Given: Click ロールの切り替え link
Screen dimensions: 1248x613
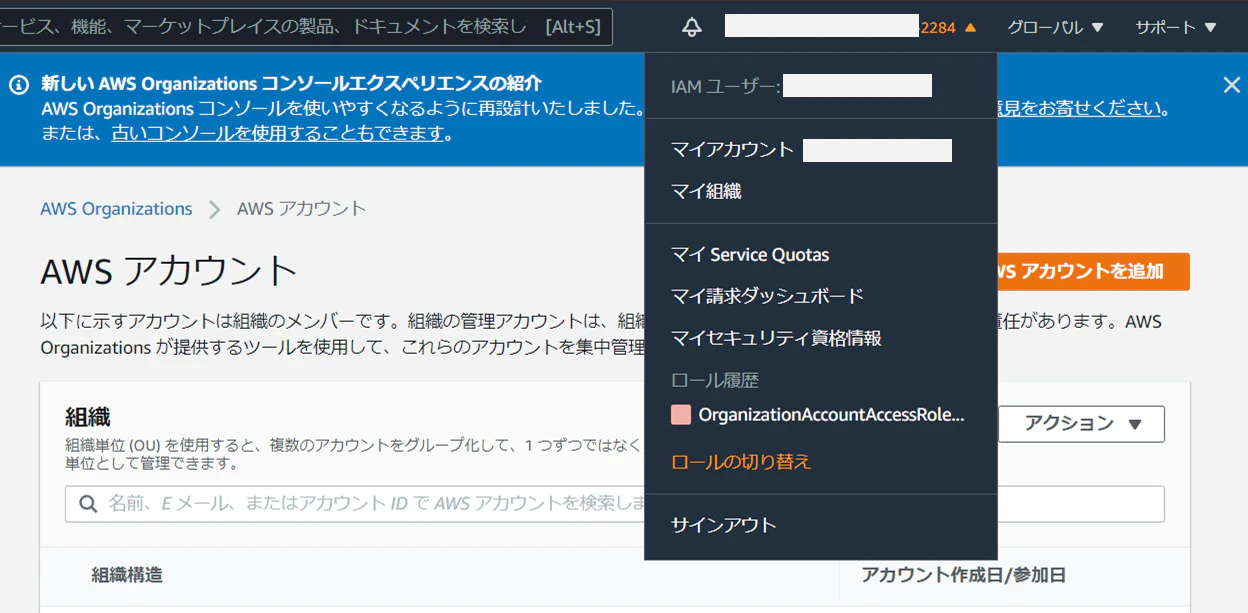Looking at the screenshot, I should [x=741, y=462].
